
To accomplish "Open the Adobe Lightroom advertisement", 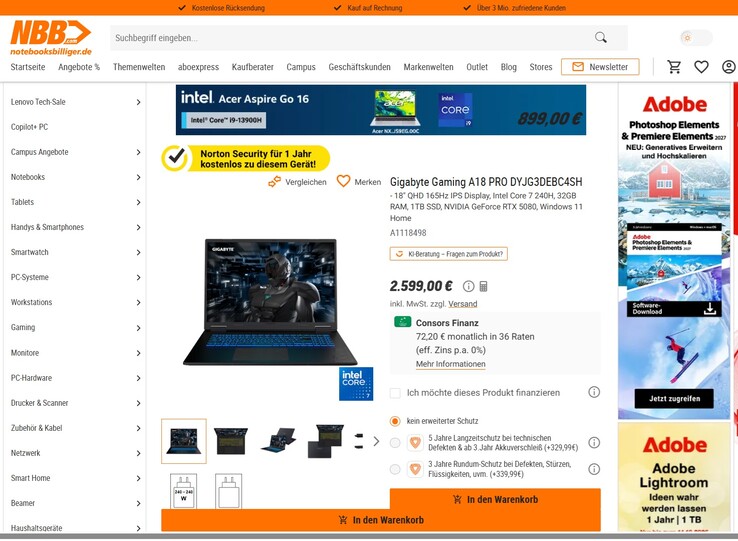I will pos(674,477).
